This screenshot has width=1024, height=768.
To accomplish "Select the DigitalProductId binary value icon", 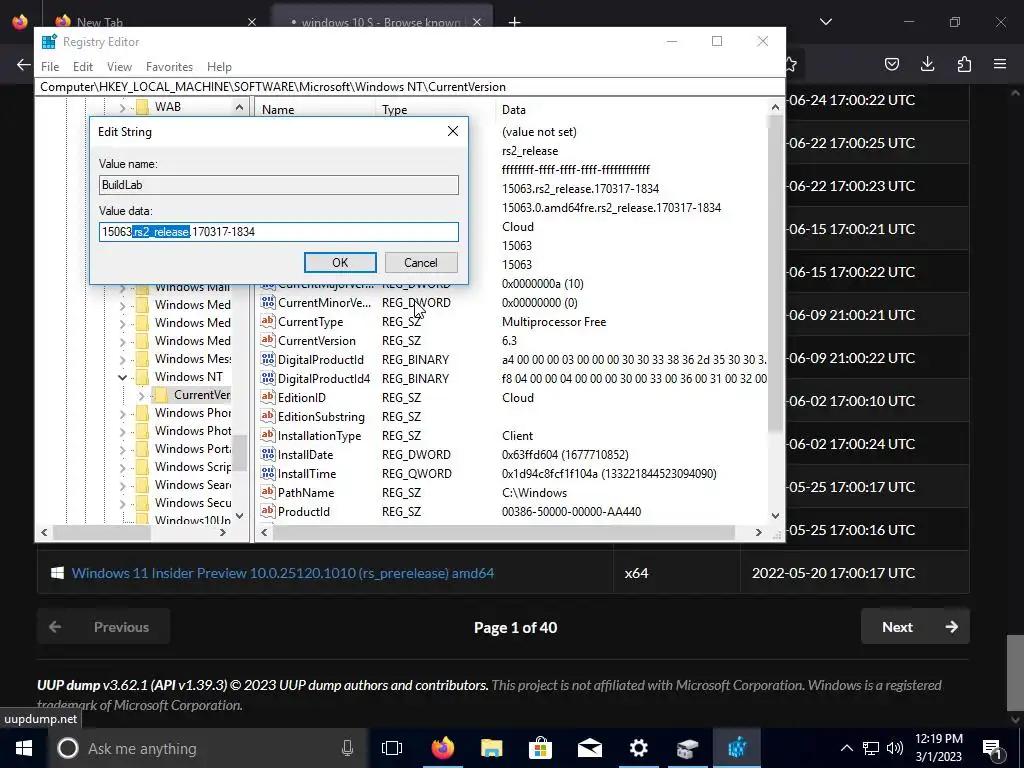I will tap(268, 359).
